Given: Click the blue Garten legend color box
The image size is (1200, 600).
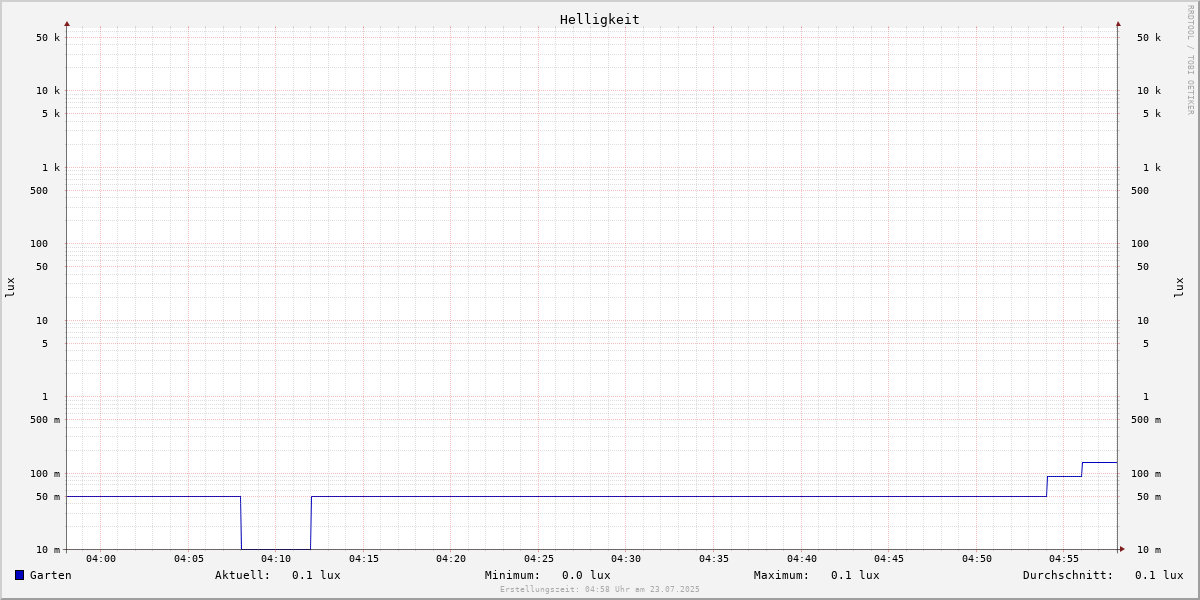Looking at the screenshot, I should pyautogui.click(x=19, y=575).
